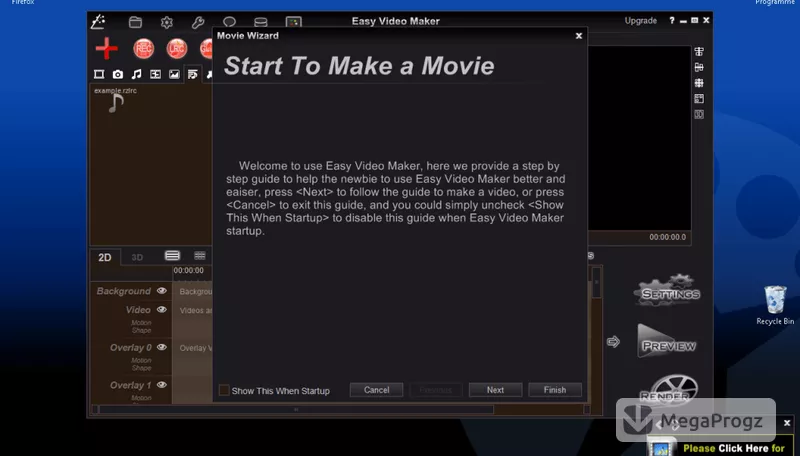Toggle the Show This When Startup checkbox

click(224, 390)
